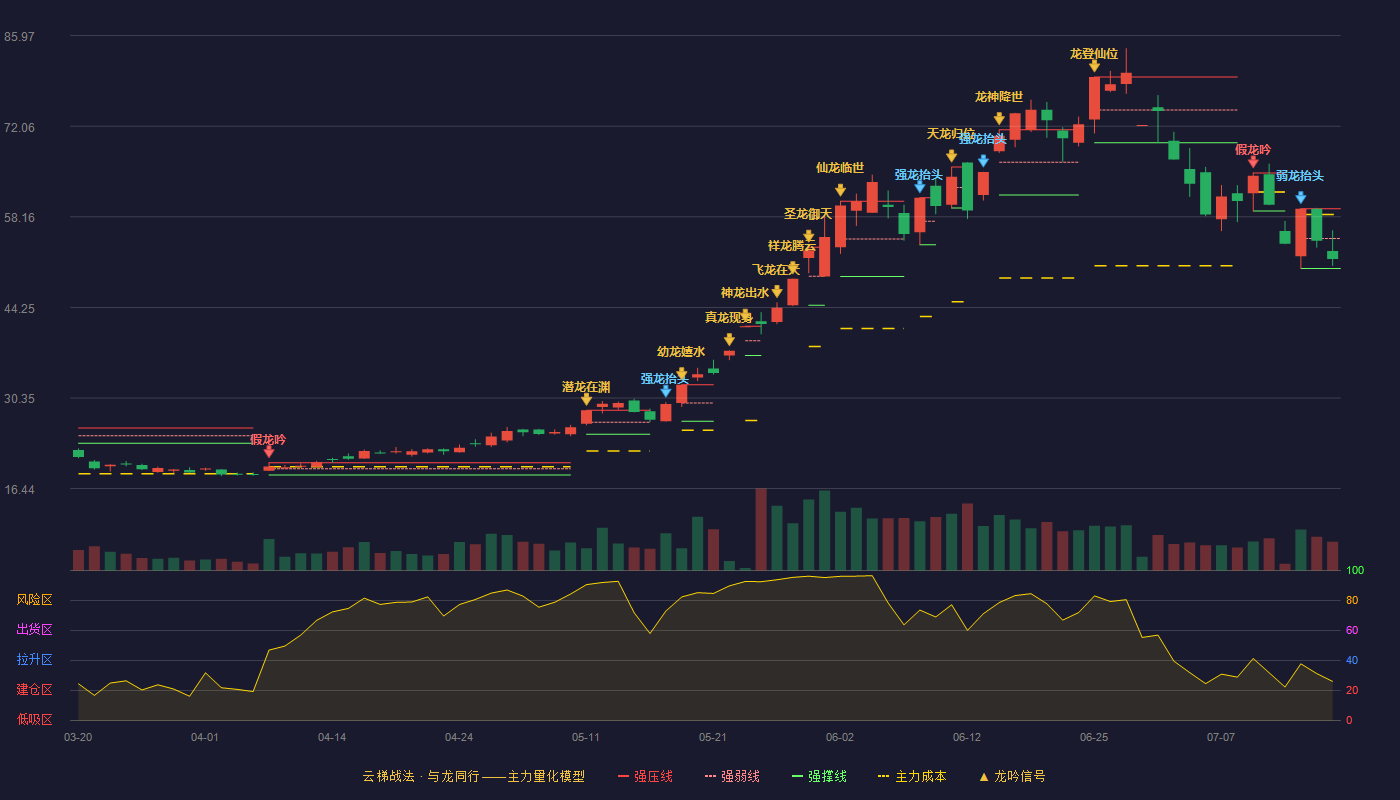Click the 04-14 date axis label
This screenshot has width=1400, height=800.
(x=332, y=737)
